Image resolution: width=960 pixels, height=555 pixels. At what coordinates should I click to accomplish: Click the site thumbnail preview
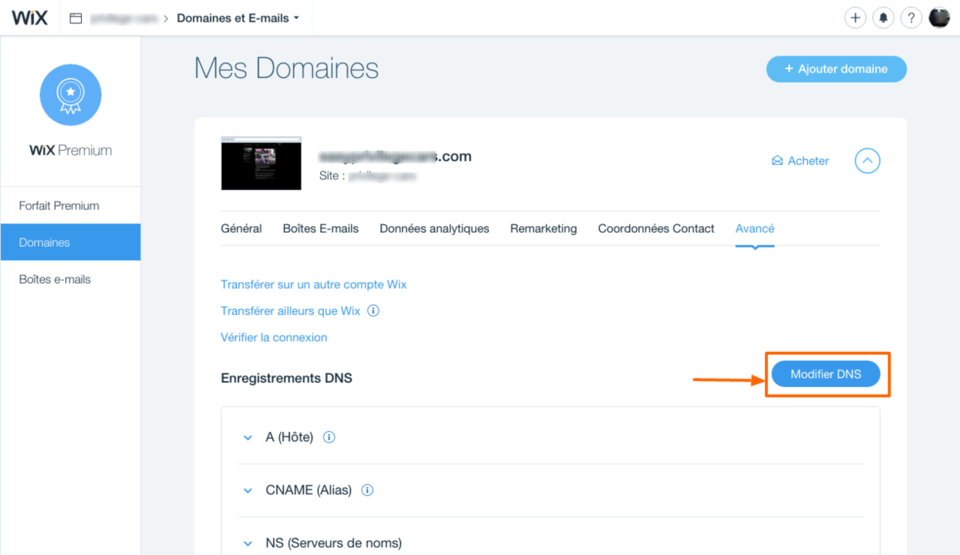[x=261, y=163]
